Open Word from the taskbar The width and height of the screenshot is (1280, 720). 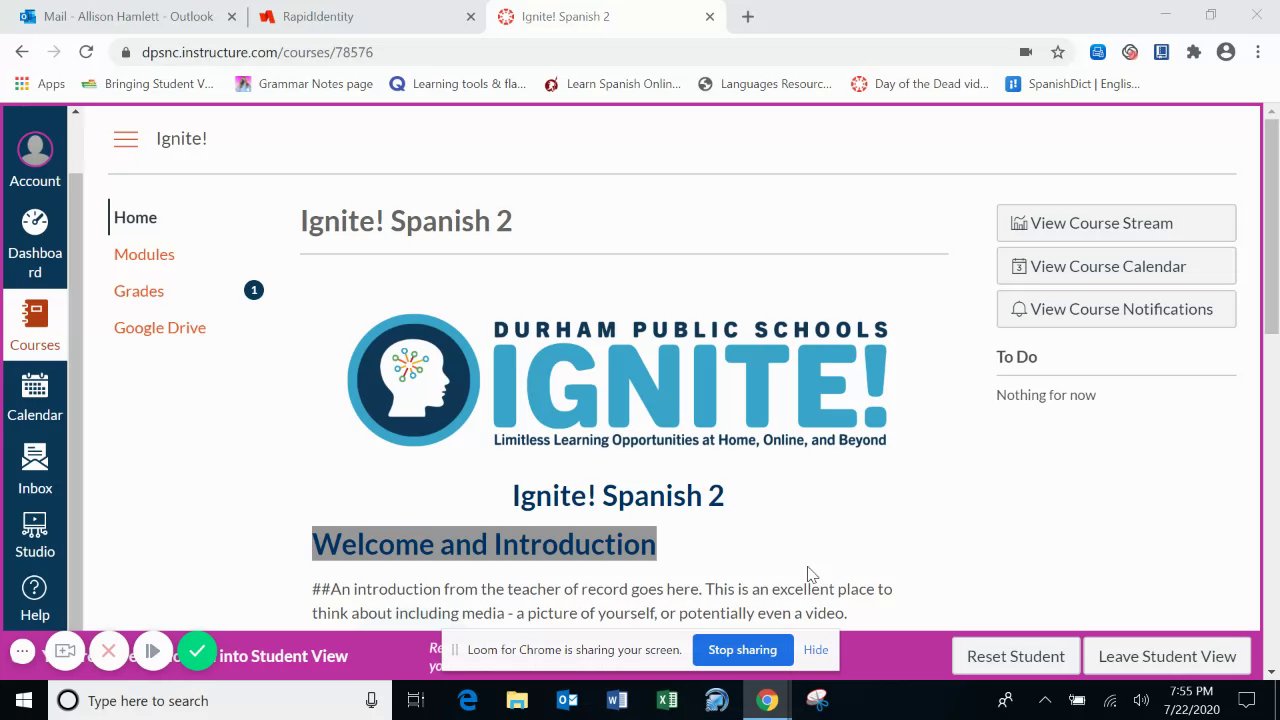[x=617, y=700]
